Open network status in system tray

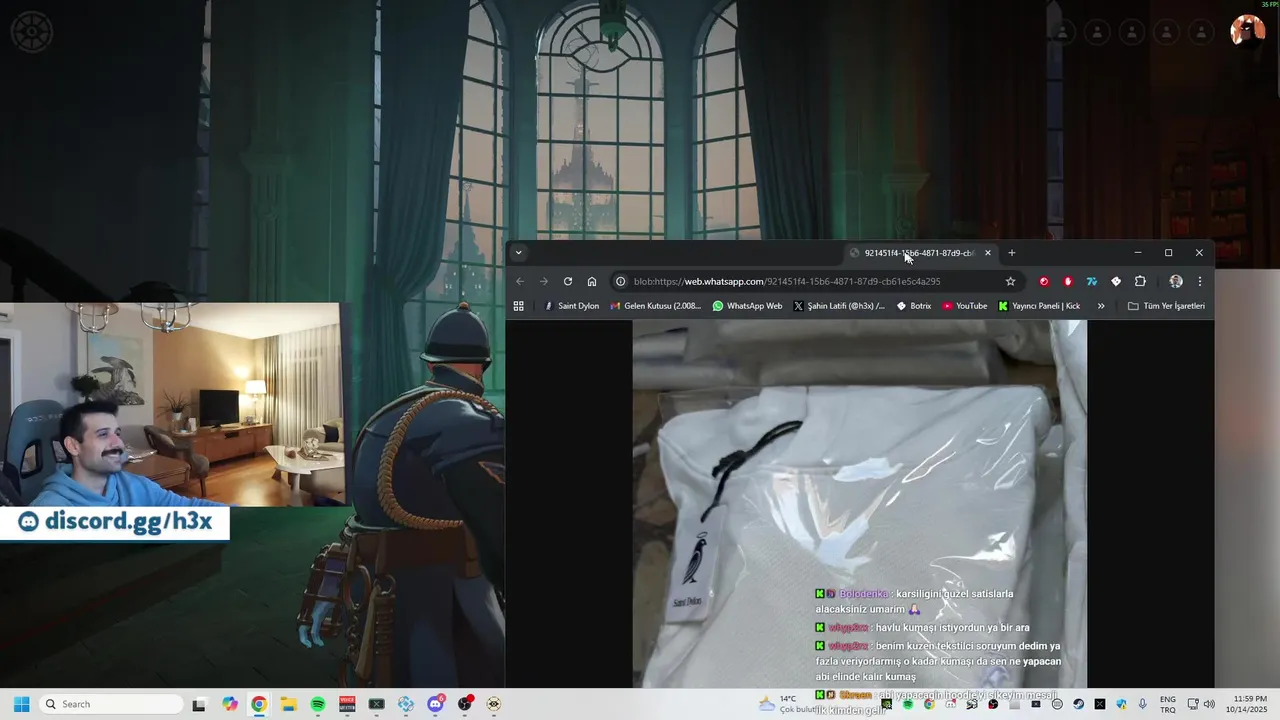1194,704
